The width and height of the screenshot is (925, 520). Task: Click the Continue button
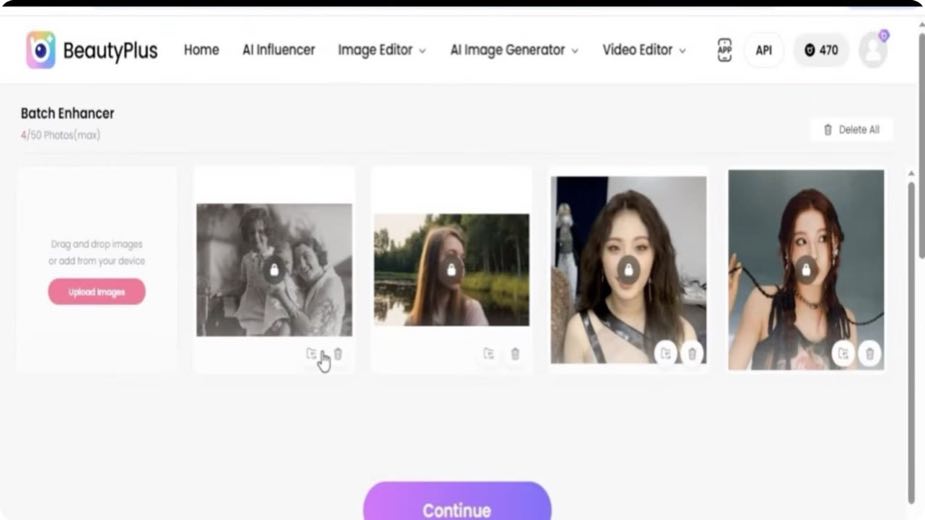[457, 502]
